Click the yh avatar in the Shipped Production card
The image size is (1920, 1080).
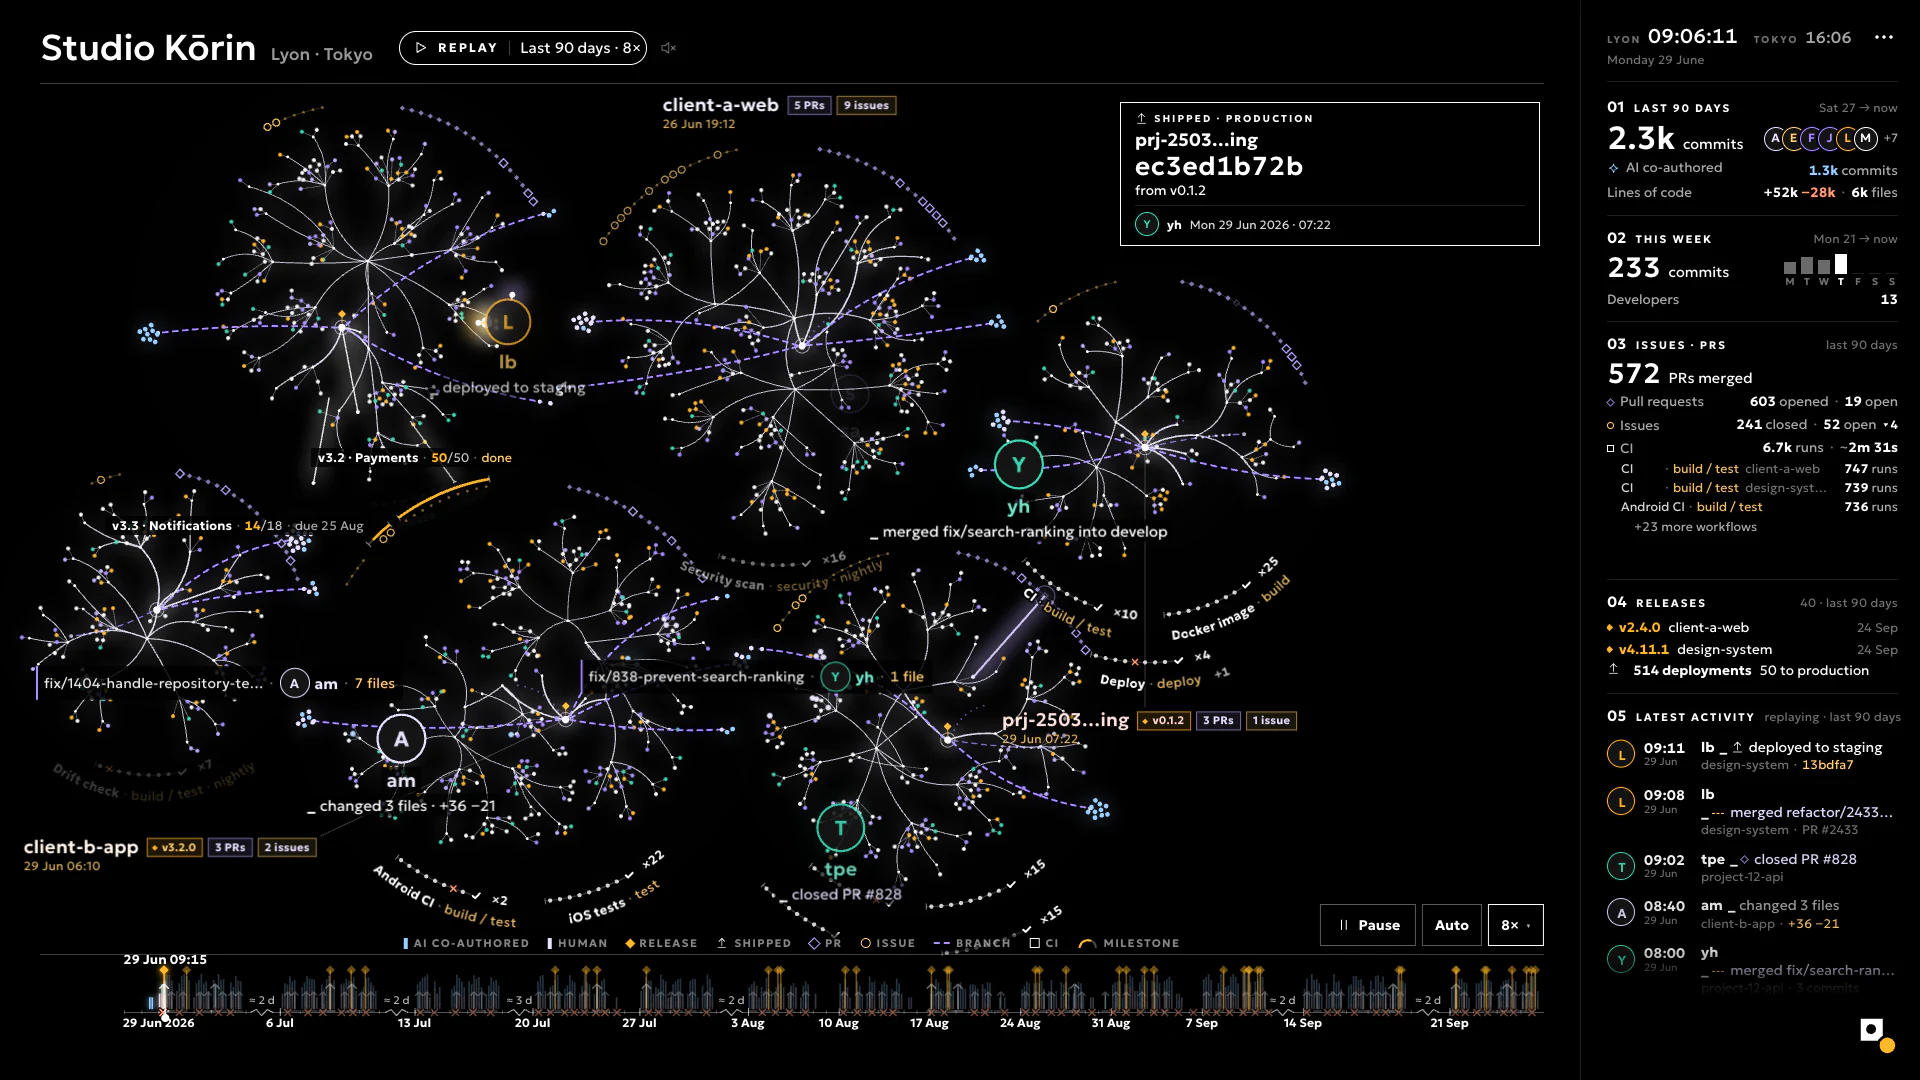pos(1147,225)
